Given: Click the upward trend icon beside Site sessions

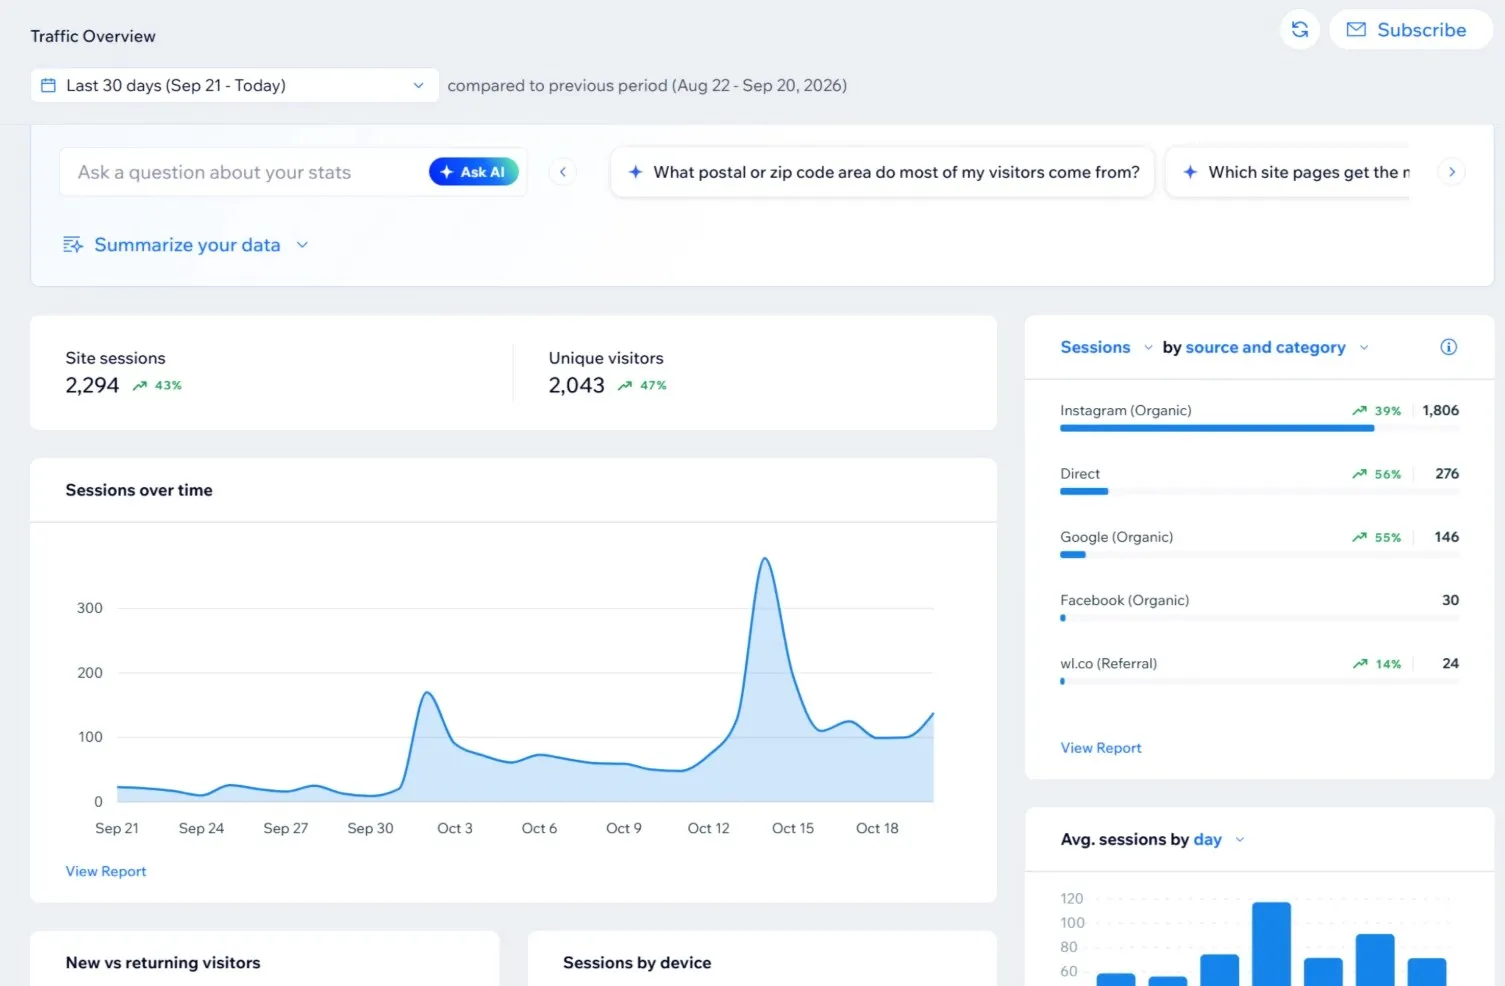Looking at the screenshot, I should 140,386.
